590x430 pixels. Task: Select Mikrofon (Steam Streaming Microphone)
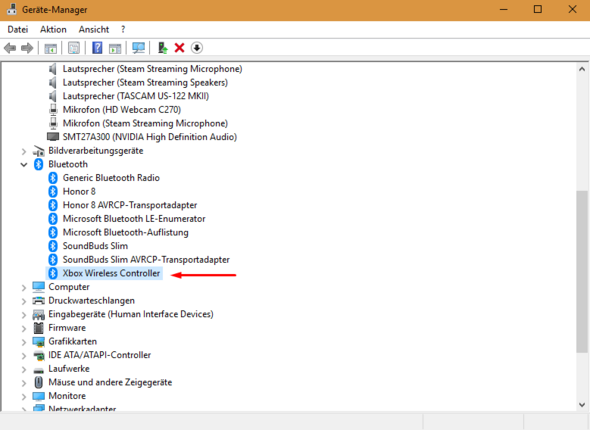pyautogui.click(x=145, y=123)
